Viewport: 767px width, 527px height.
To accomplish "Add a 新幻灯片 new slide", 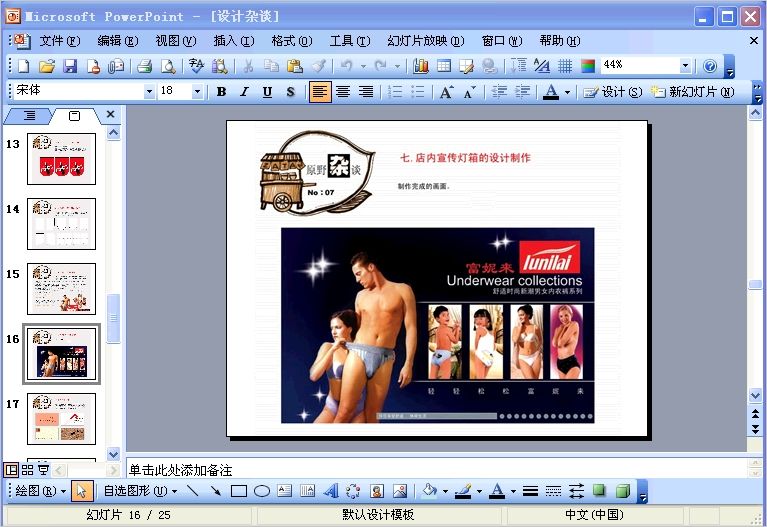I will tap(692, 92).
